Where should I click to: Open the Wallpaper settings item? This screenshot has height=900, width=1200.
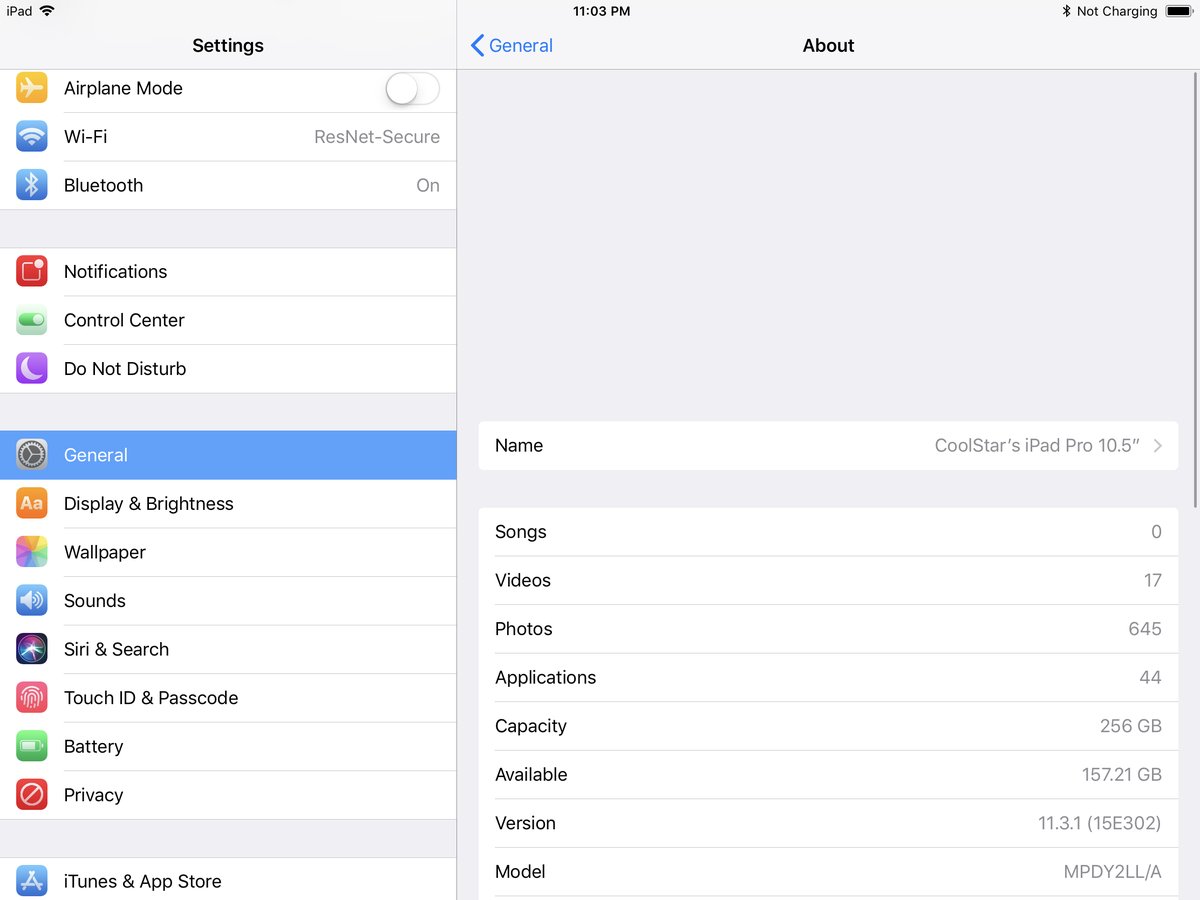[105, 552]
